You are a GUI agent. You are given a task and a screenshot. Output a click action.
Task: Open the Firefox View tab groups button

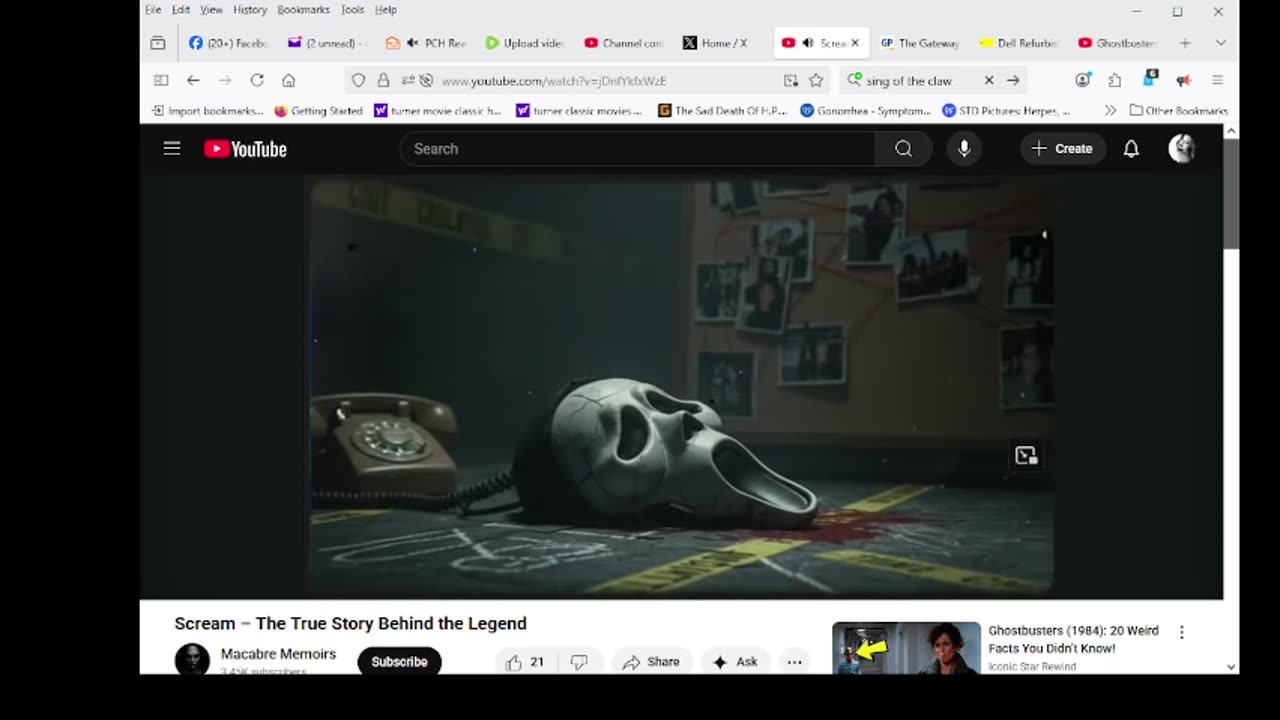pos(158,43)
